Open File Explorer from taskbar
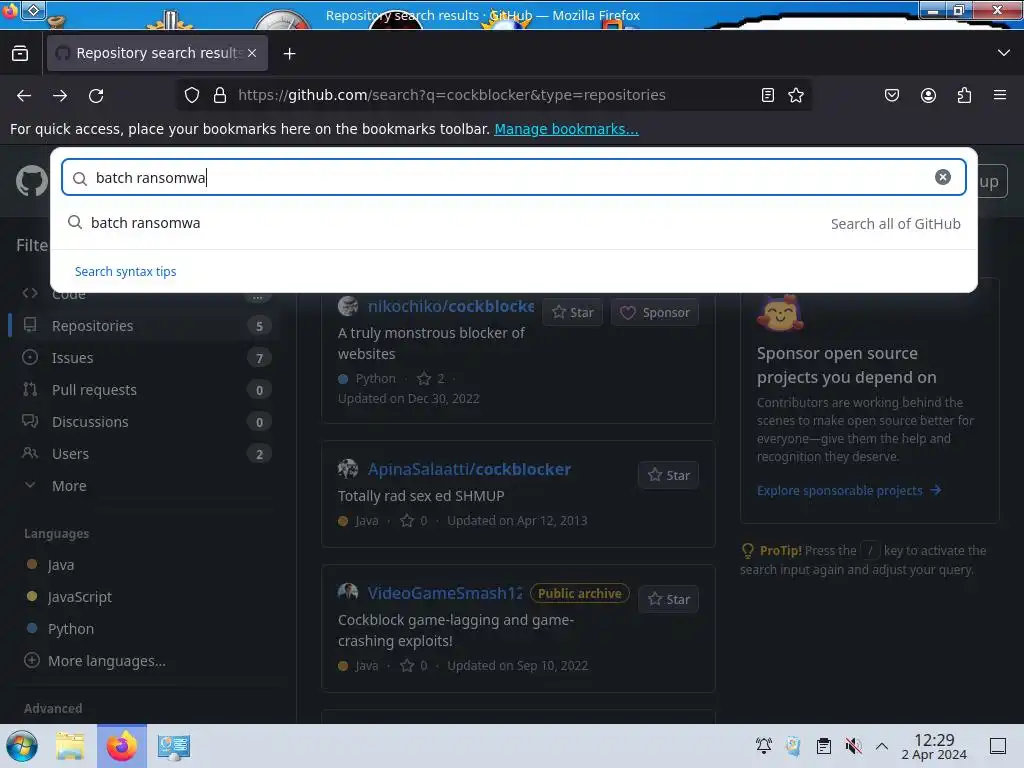1024x768 pixels. pos(70,746)
